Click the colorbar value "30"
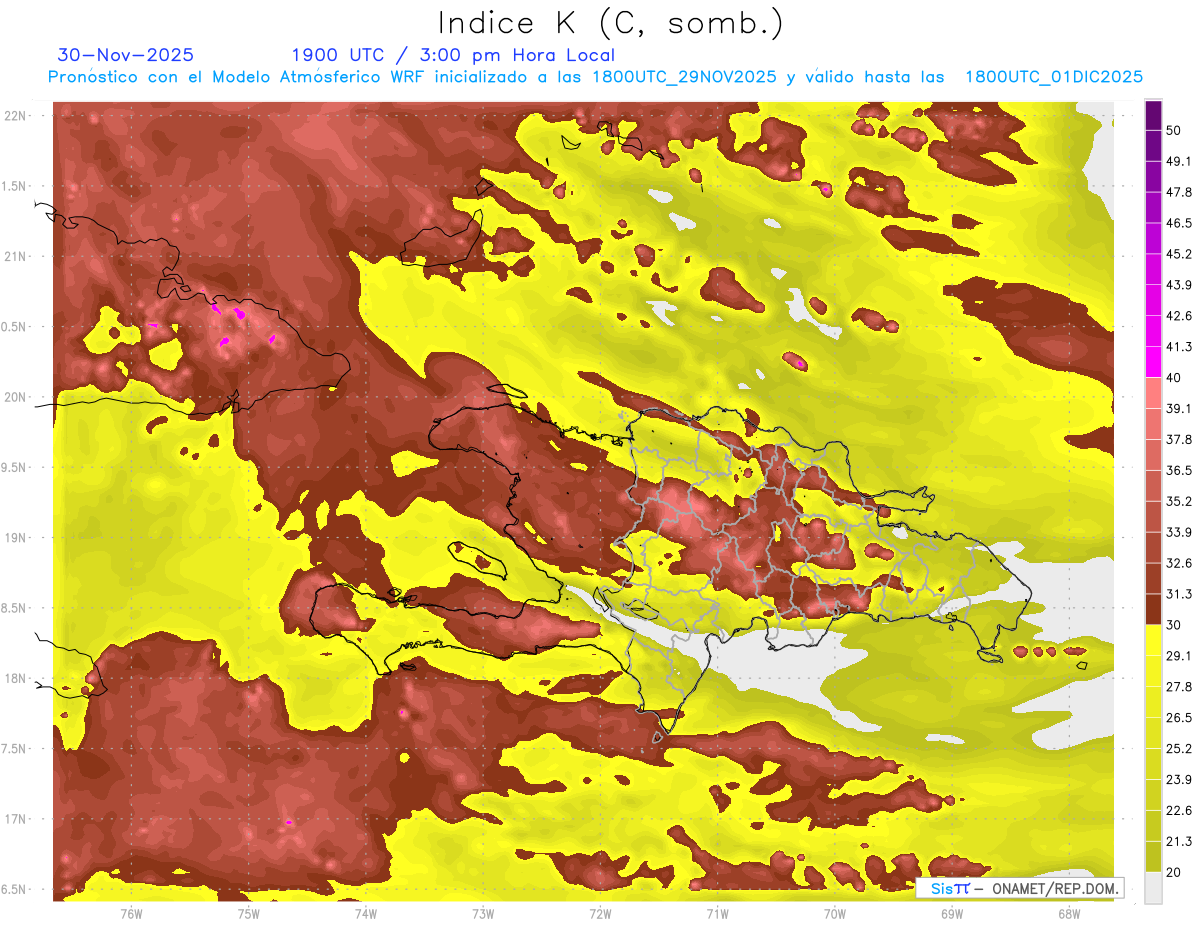This screenshot has height=927, width=1200. (1174, 625)
